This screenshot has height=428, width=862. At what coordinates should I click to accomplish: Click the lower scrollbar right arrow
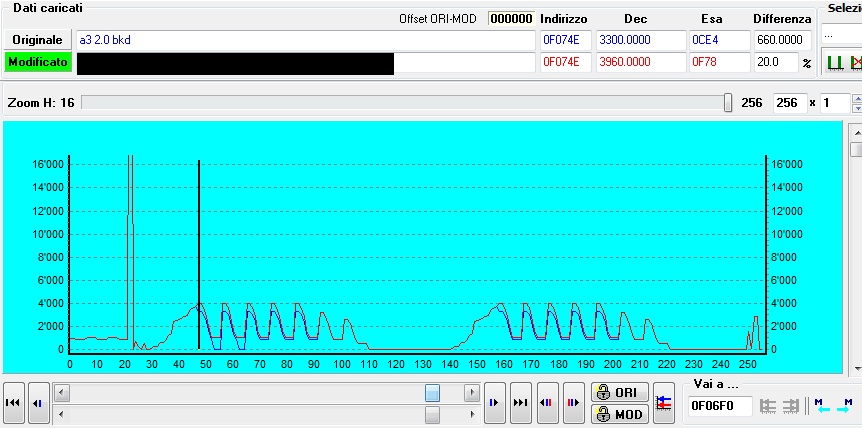(472, 414)
